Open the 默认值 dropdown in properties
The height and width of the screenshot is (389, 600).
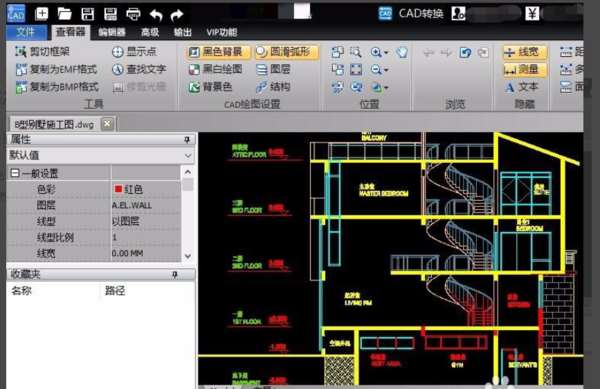[x=188, y=155]
